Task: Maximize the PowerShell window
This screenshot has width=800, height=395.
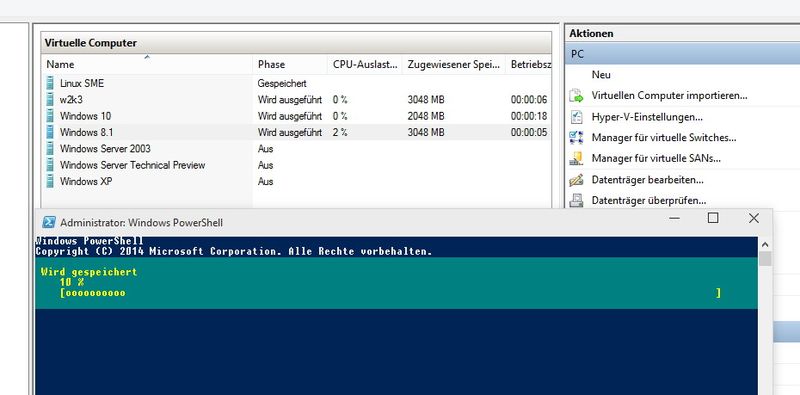Action: click(x=713, y=218)
